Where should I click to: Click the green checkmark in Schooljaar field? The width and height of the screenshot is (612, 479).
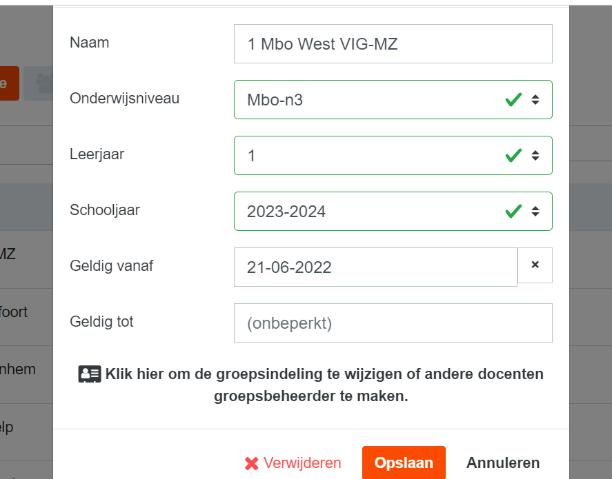(x=515, y=211)
